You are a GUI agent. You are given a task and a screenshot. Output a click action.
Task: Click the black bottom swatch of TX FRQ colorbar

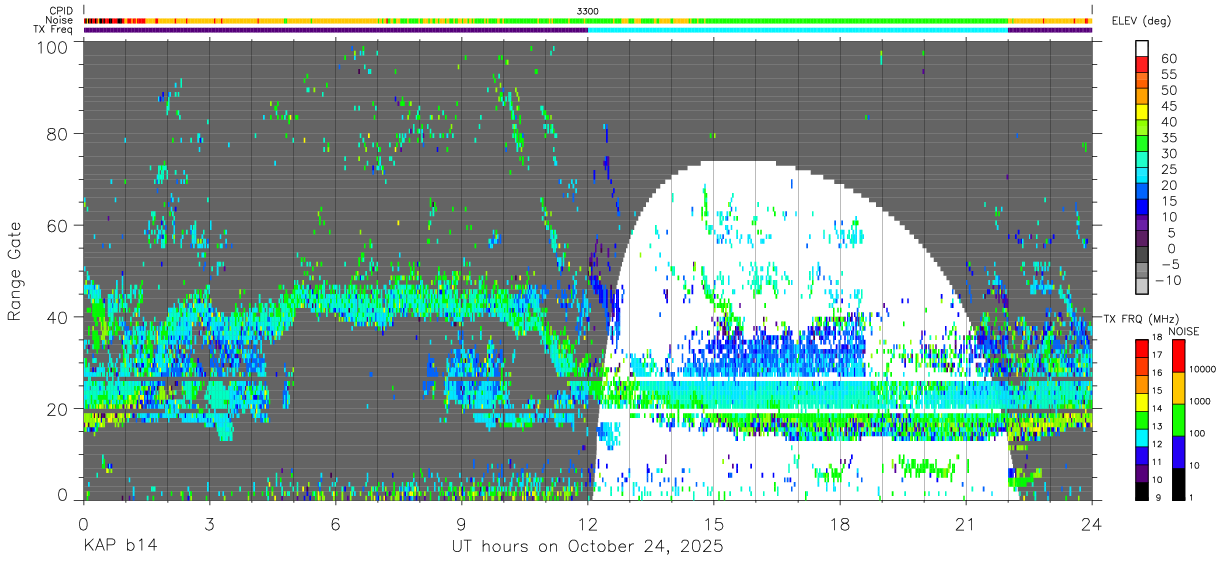coord(1140,492)
